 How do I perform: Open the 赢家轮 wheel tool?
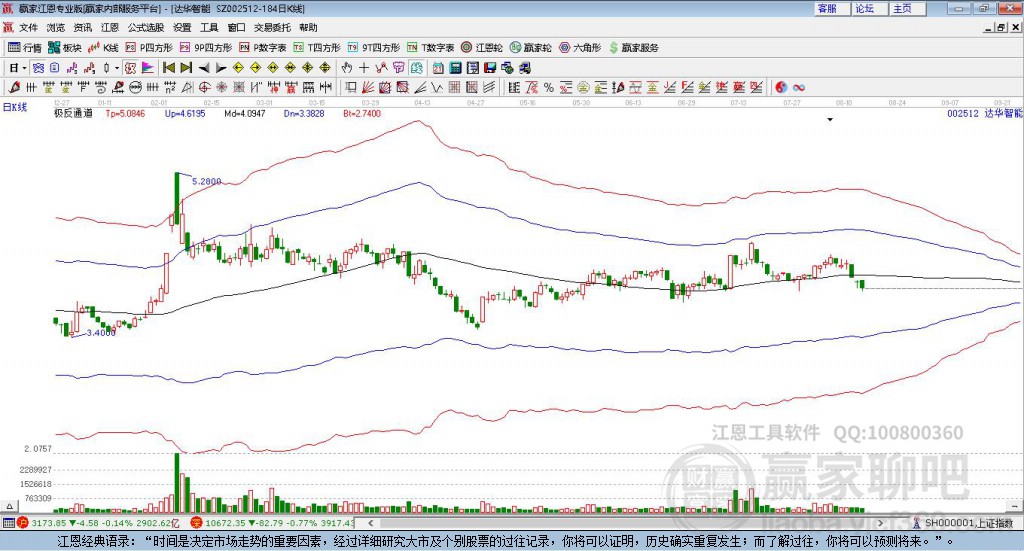[x=530, y=48]
